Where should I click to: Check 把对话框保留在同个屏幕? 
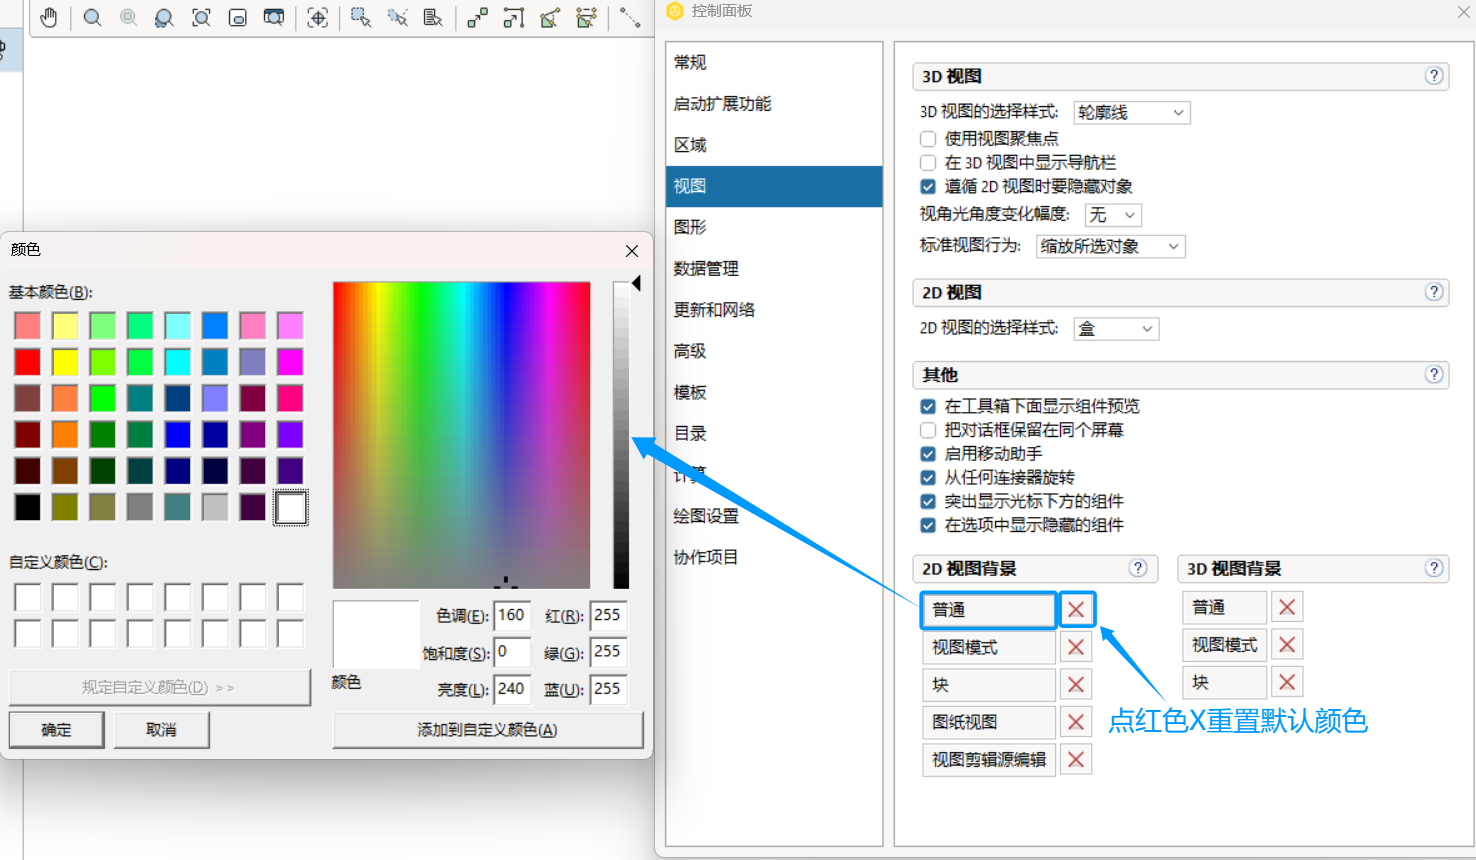(928, 430)
